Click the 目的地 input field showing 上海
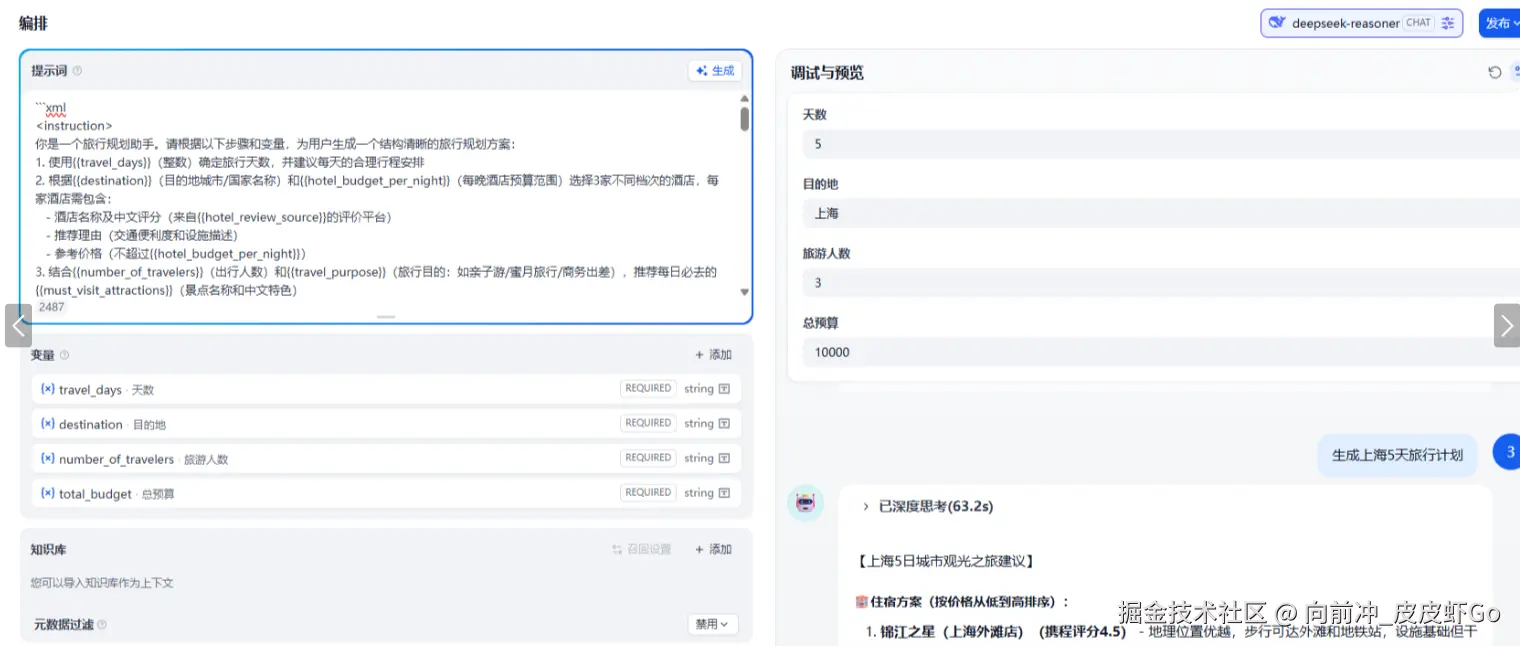Image resolution: width=1520 pixels, height=646 pixels. pos(1161,213)
